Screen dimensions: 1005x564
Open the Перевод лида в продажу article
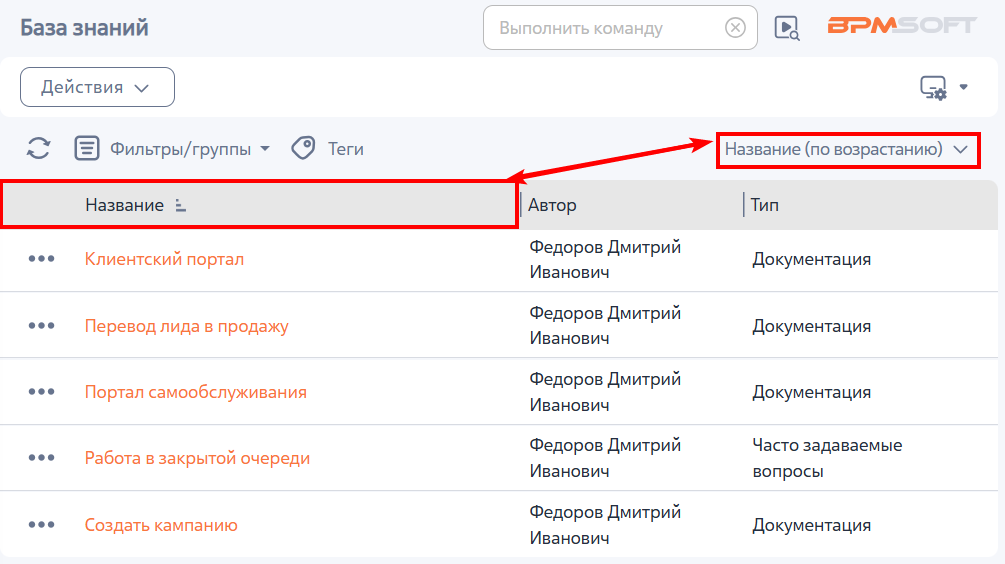(187, 326)
